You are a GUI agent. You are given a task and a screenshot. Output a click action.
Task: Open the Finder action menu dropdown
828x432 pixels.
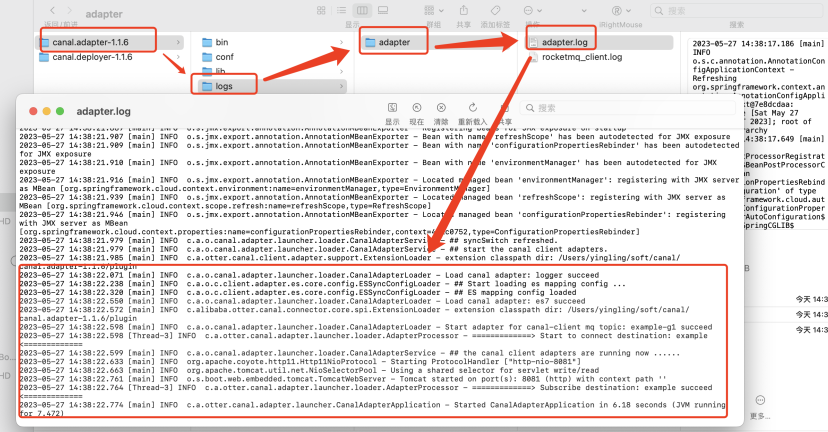point(532,10)
